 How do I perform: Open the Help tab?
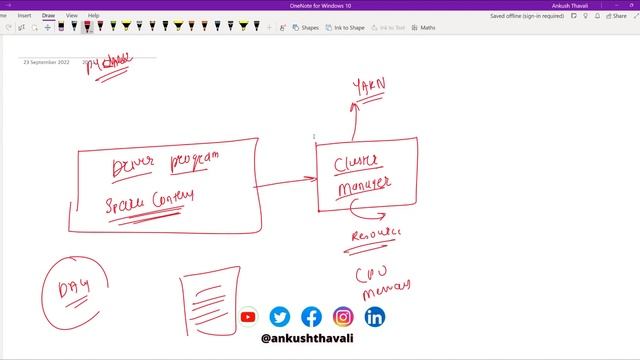coord(93,16)
